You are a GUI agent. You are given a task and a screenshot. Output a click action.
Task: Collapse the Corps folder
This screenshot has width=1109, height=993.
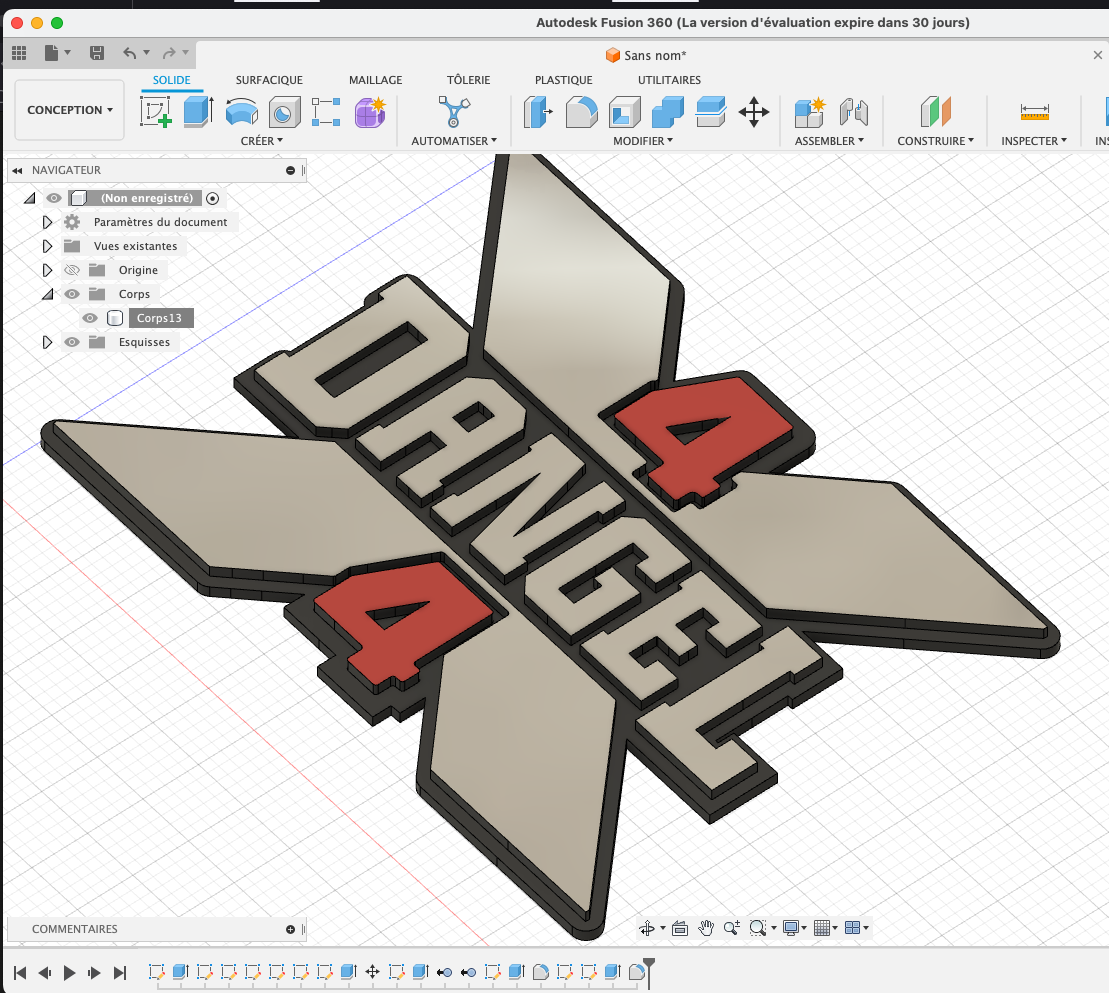47,294
